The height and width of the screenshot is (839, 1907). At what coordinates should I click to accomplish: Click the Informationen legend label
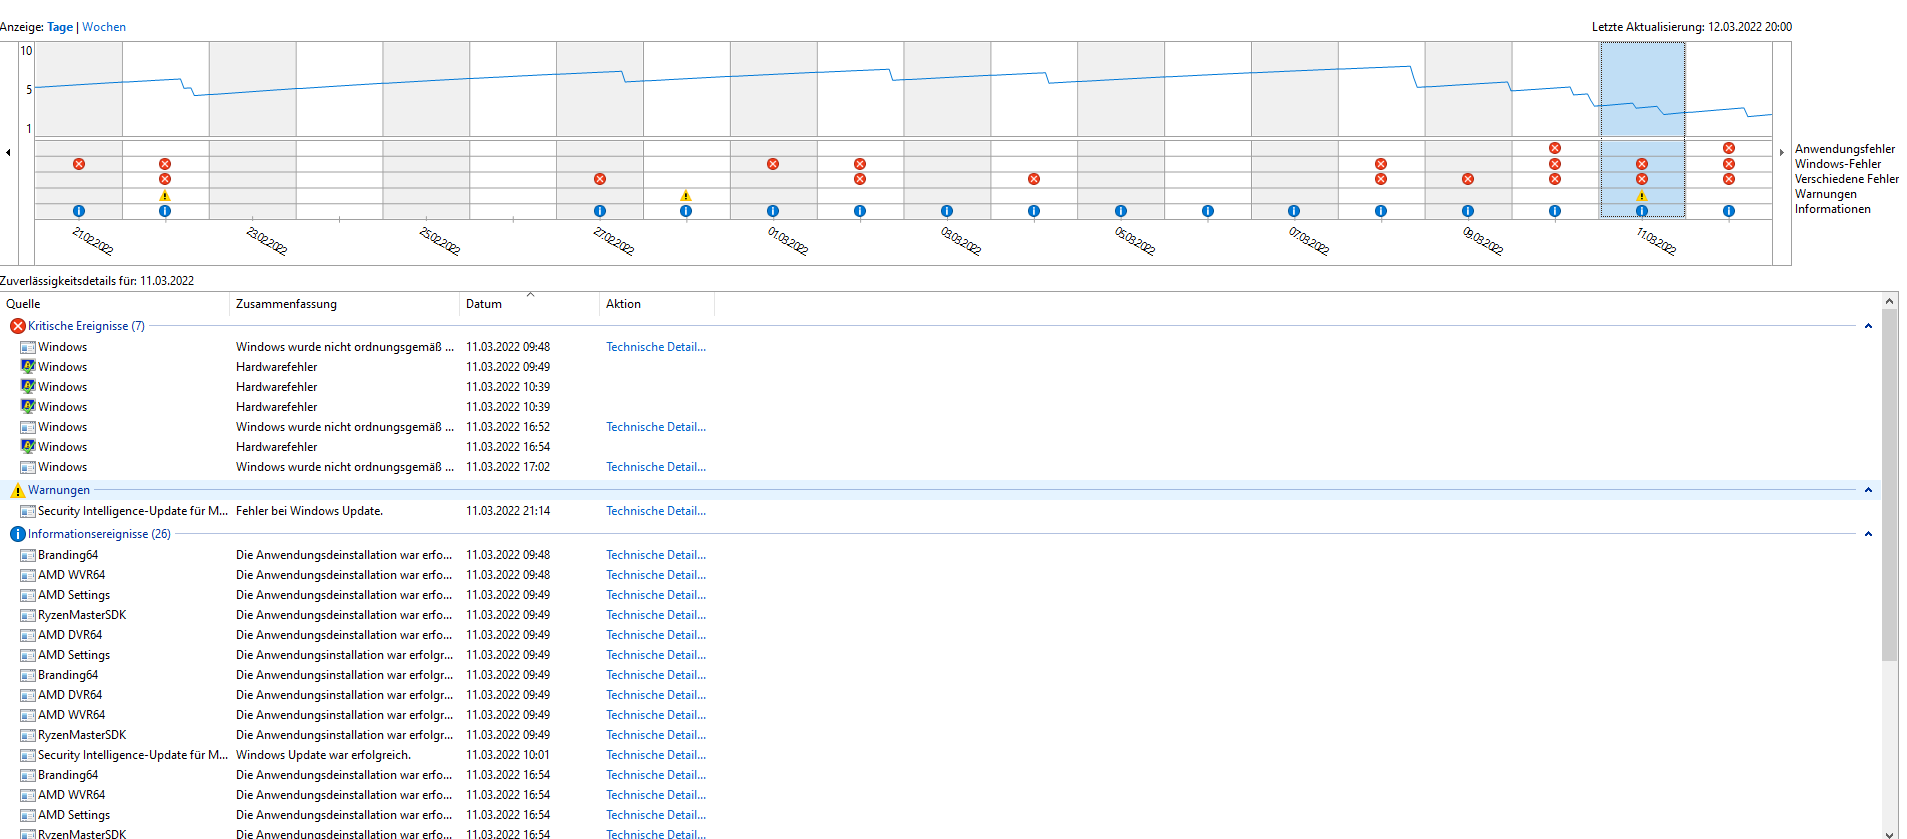(1832, 209)
